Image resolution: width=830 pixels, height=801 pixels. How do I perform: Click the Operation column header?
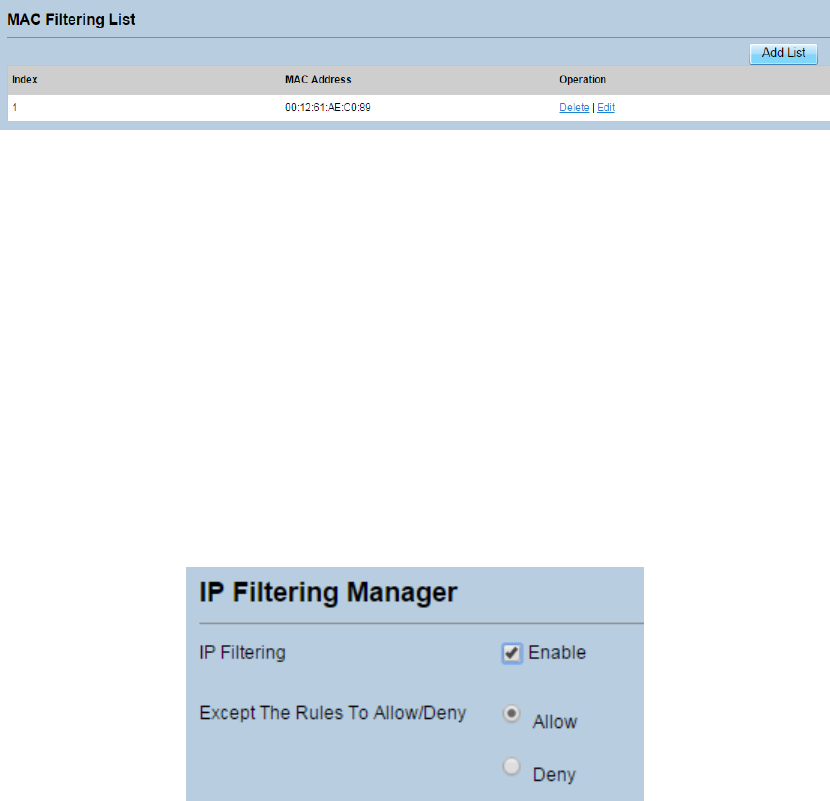(x=582, y=79)
